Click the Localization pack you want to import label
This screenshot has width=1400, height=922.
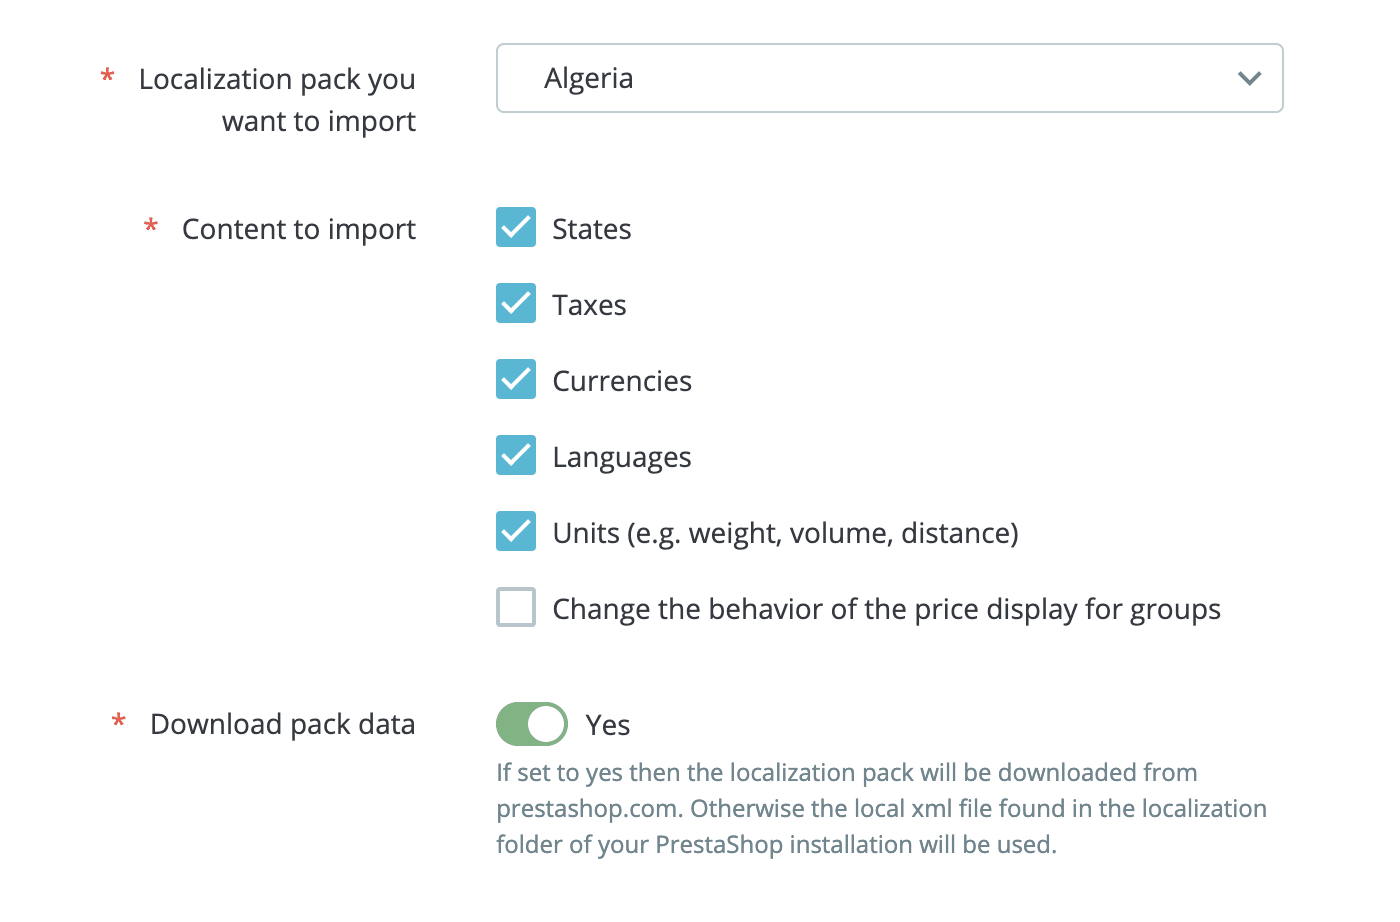pos(277,99)
